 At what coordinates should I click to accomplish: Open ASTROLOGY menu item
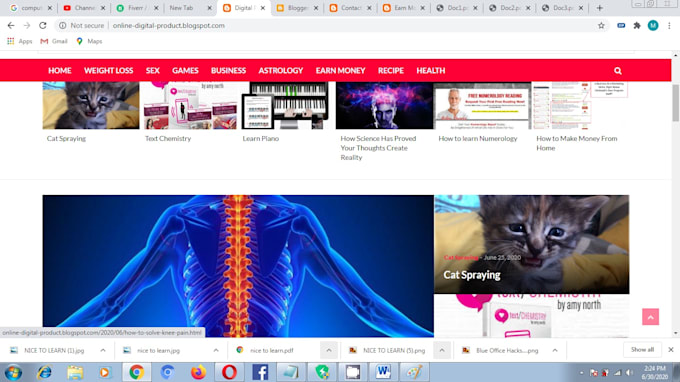pos(281,71)
